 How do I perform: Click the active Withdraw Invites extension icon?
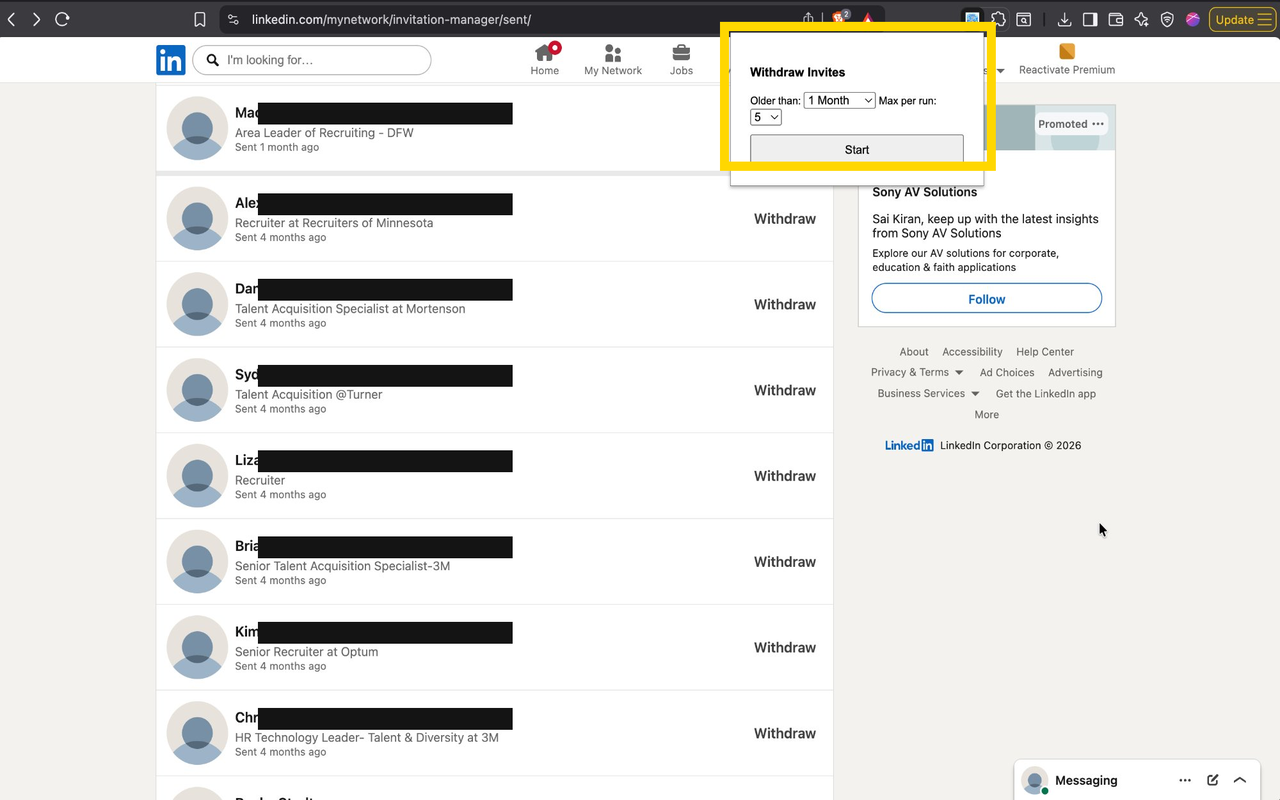click(x=971, y=19)
